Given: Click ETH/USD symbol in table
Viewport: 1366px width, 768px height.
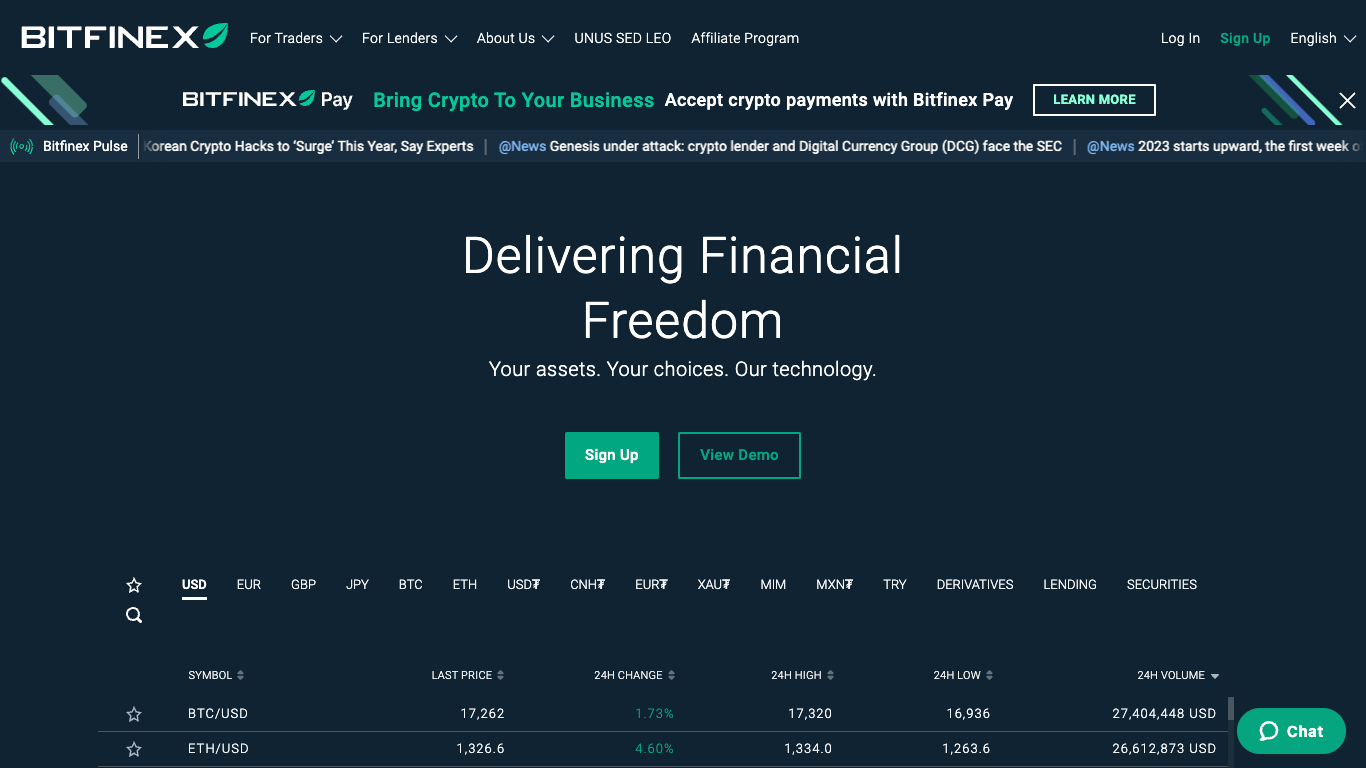Looking at the screenshot, I should [218, 749].
